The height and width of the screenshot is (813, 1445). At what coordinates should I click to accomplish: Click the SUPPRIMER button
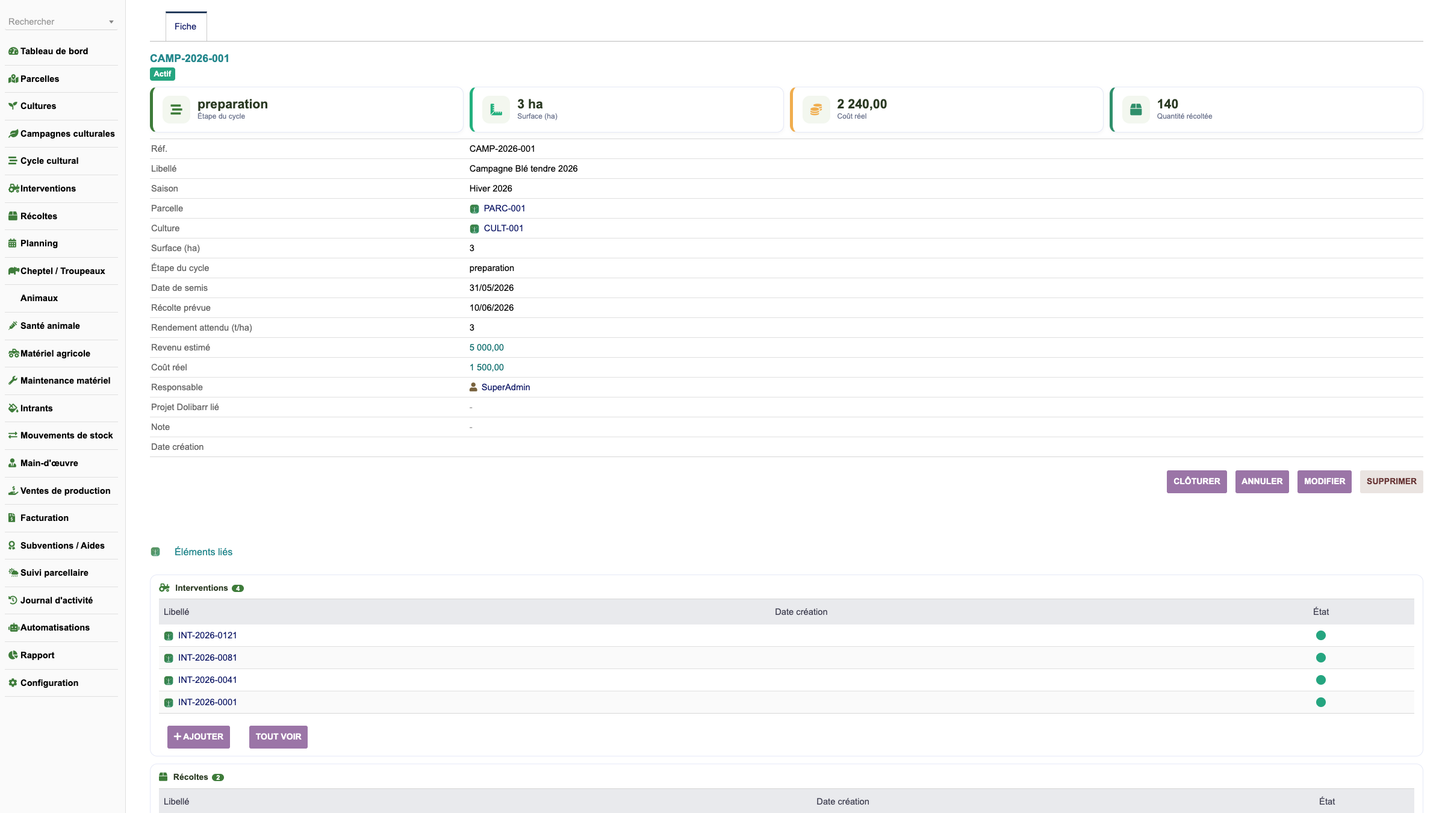(1391, 482)
